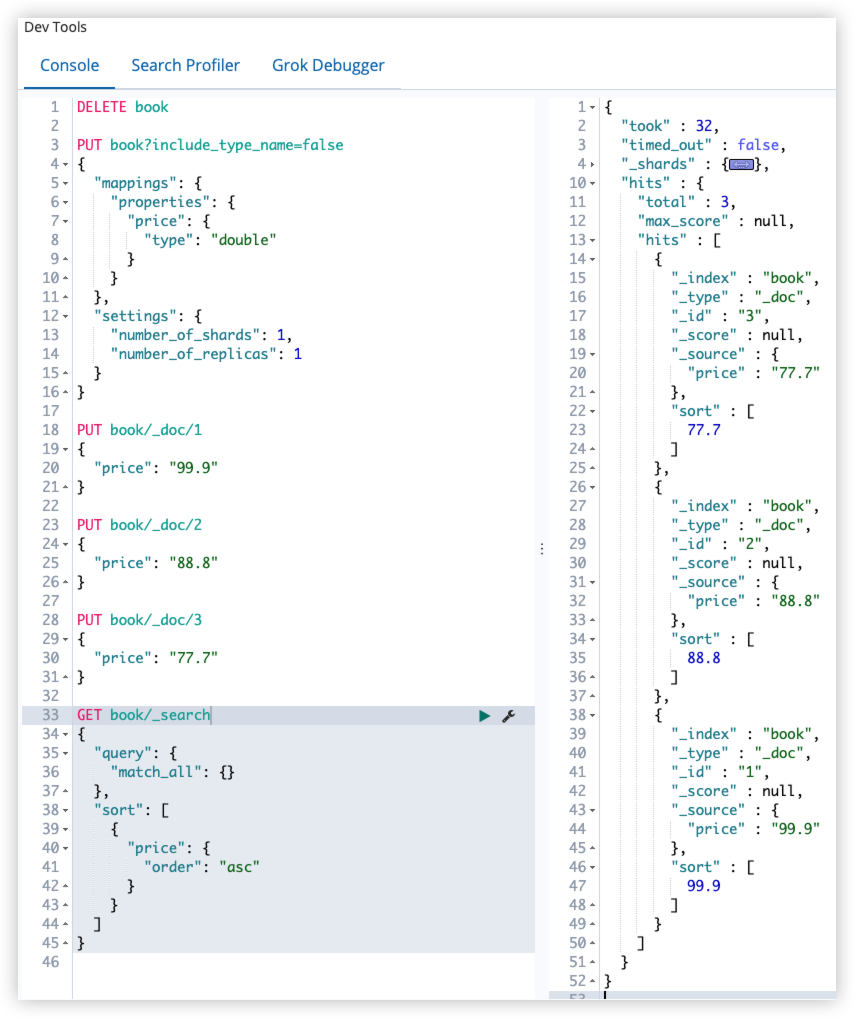Screen dimensions: 854x1018
Task: Click the PUT book/_doc/2 line
Action: coord(139,525)
